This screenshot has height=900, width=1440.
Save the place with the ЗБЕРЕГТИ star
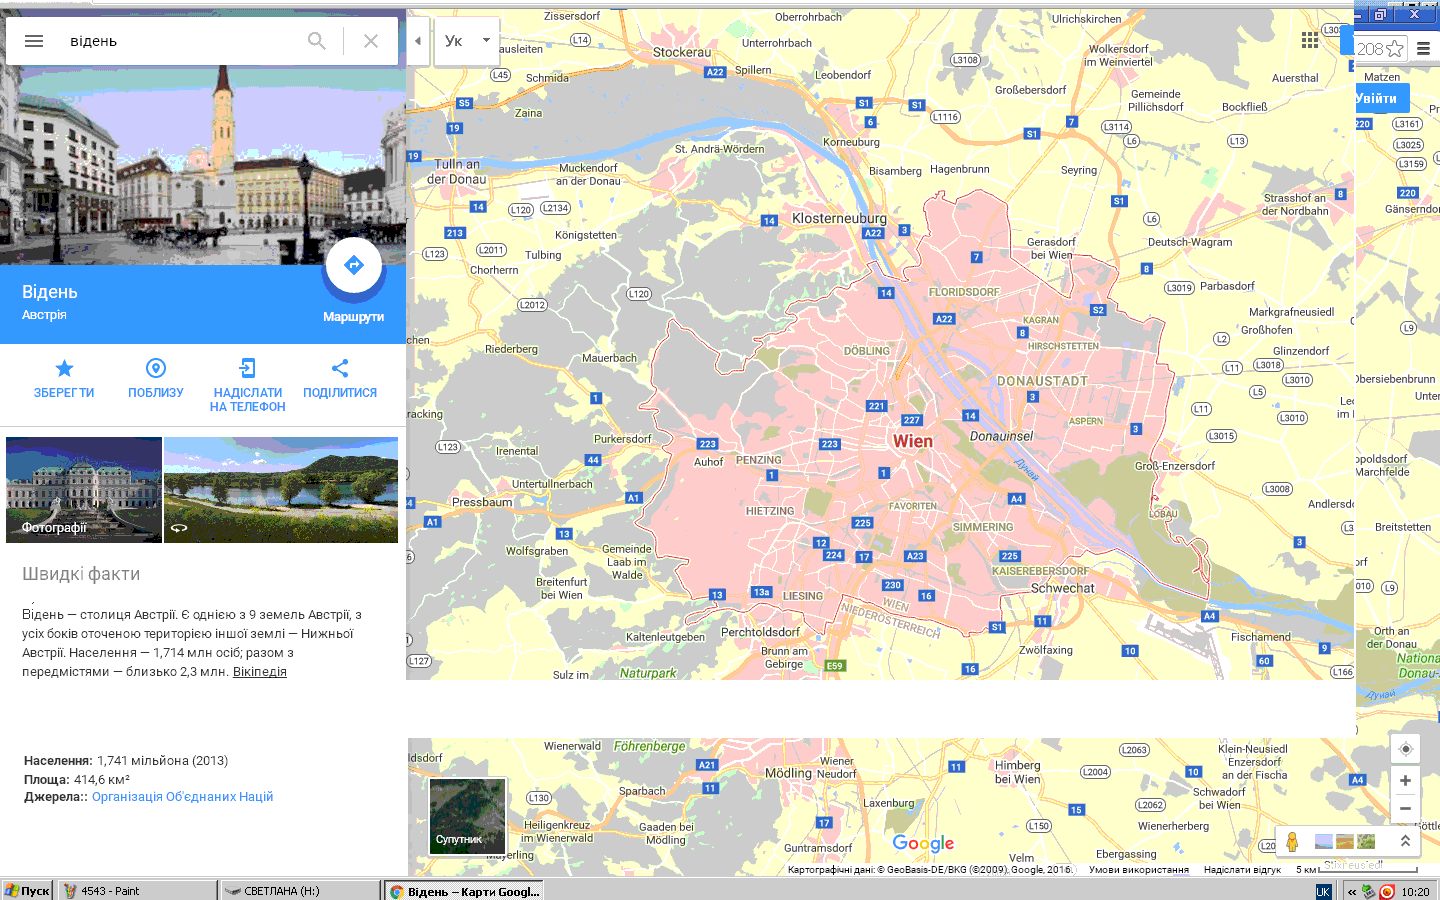click(64, 379)
